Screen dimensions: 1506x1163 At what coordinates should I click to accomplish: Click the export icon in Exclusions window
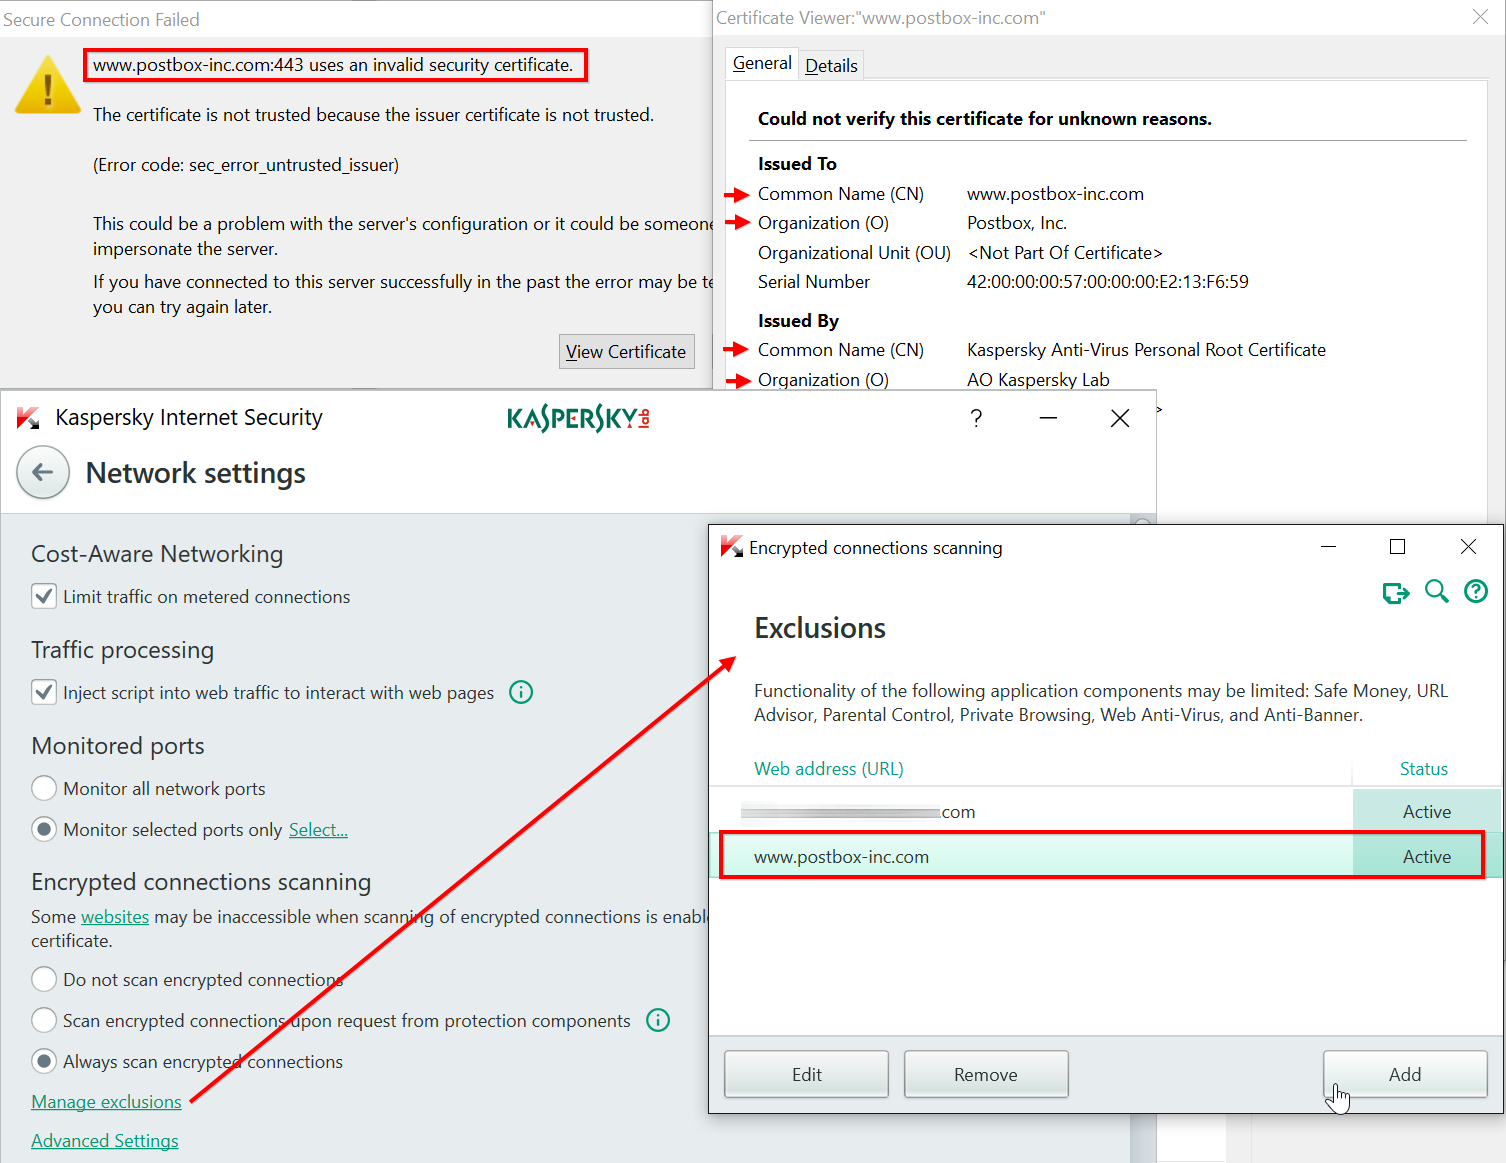(1396, 592)
